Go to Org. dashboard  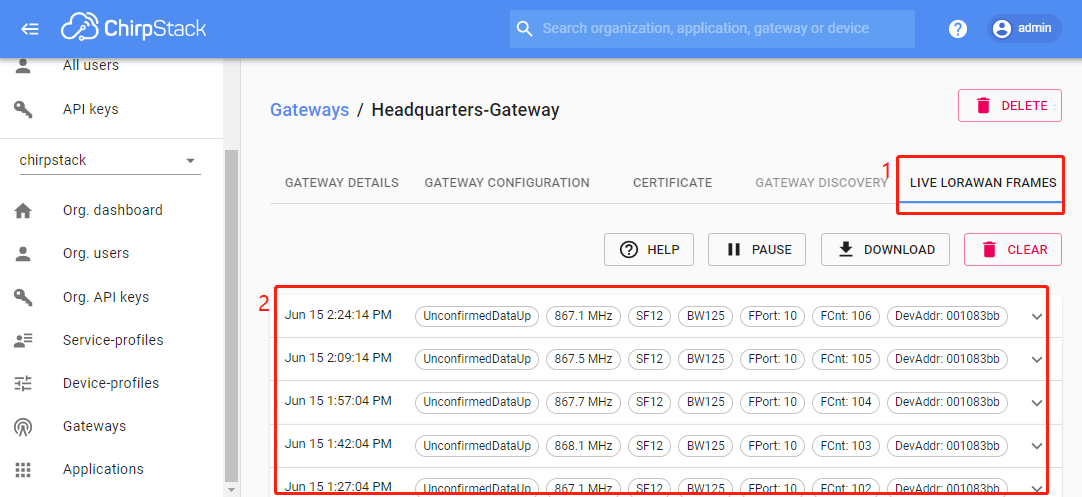coord(112,211)
